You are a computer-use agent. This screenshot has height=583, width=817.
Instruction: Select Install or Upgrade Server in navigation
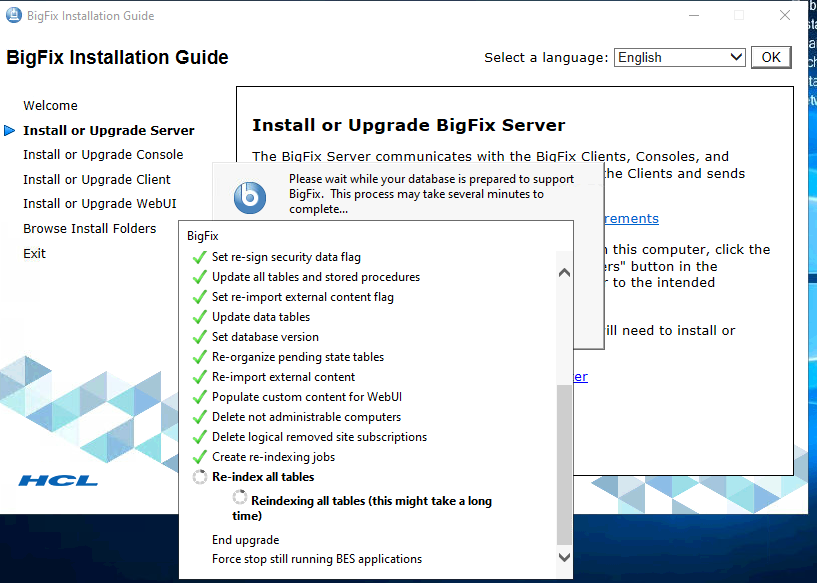pyautogui.click(x=109, y=130)
